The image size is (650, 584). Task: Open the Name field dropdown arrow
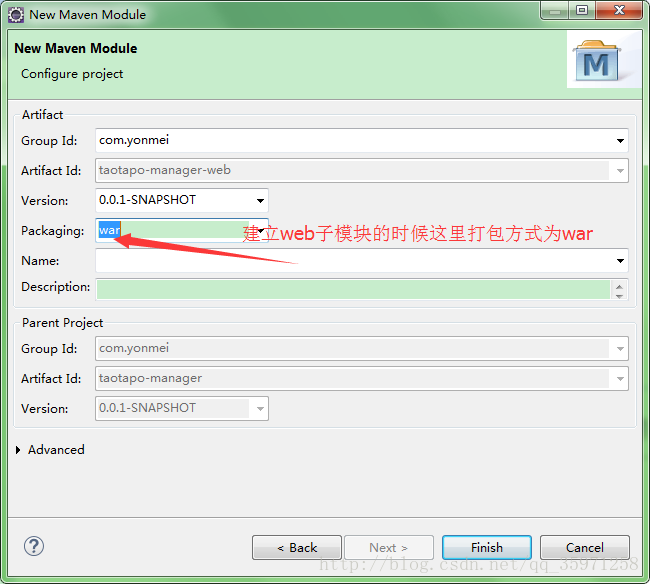click(620, 261)
